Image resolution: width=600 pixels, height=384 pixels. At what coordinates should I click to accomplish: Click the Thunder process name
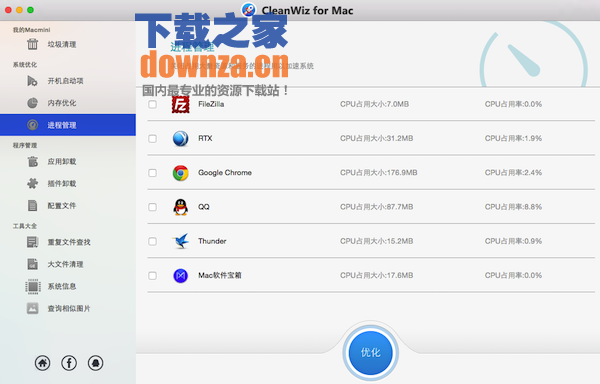tap(212, 241)
